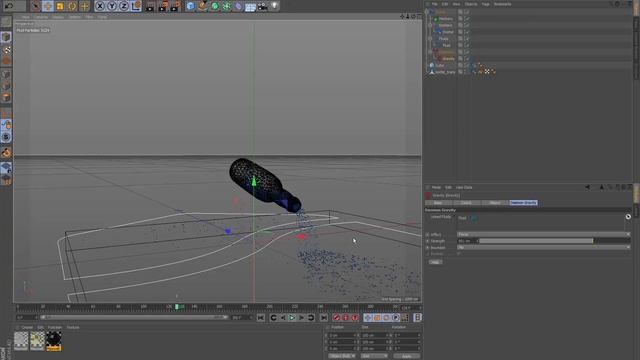Viewport: 640px width, 360px height.
Task: Select the black material thumbnail
Action: point(53,341)
